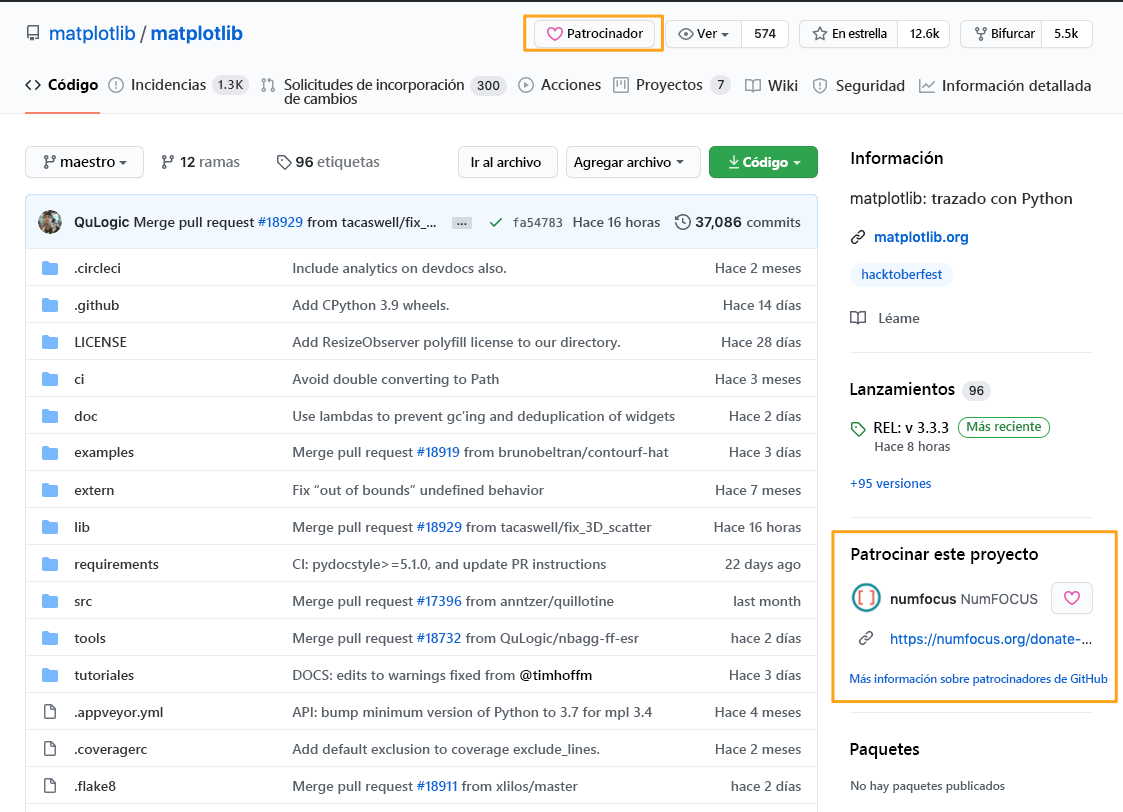View the 37,086 commits history
The width and height of the screenshot is (1123, 812).
click(x=738, y=222)
